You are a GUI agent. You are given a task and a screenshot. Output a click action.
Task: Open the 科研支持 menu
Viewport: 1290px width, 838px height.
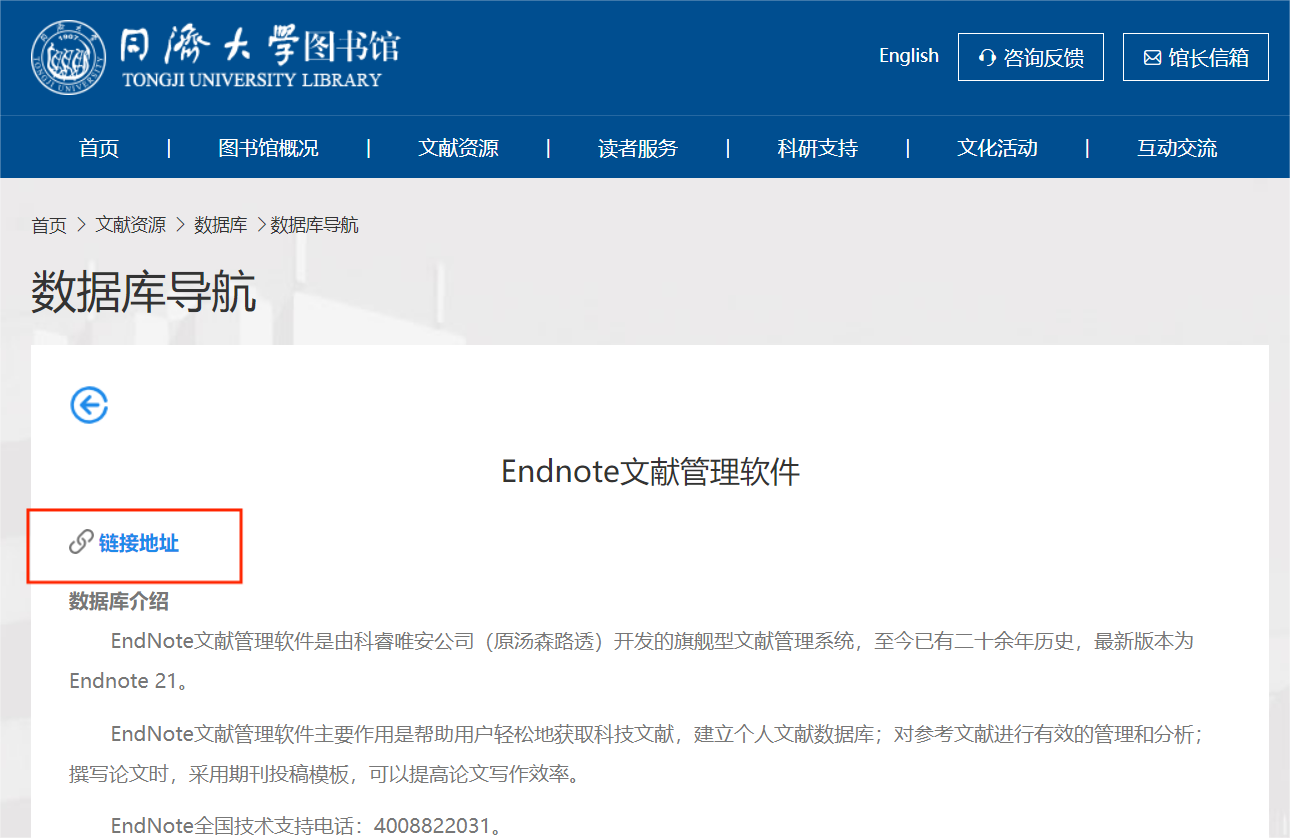click(x=818, y=148)
